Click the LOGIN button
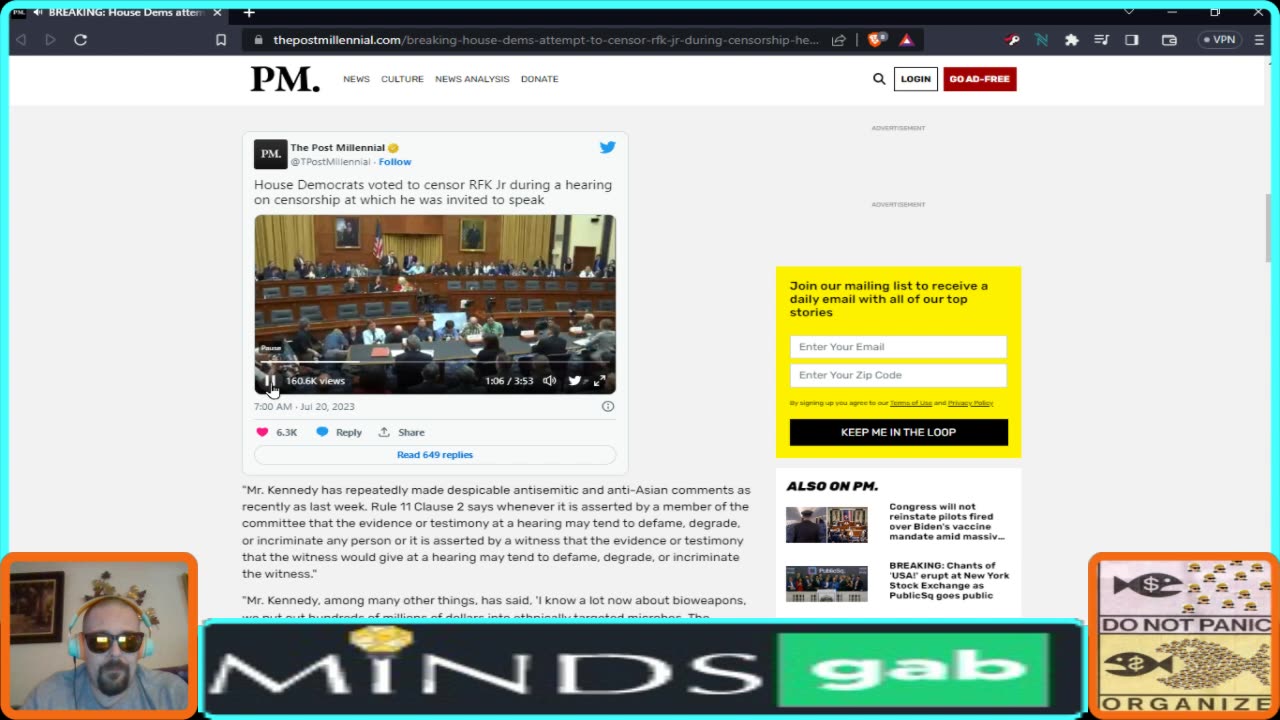The height and width of the screenshot is (720, 1280). 915,79
